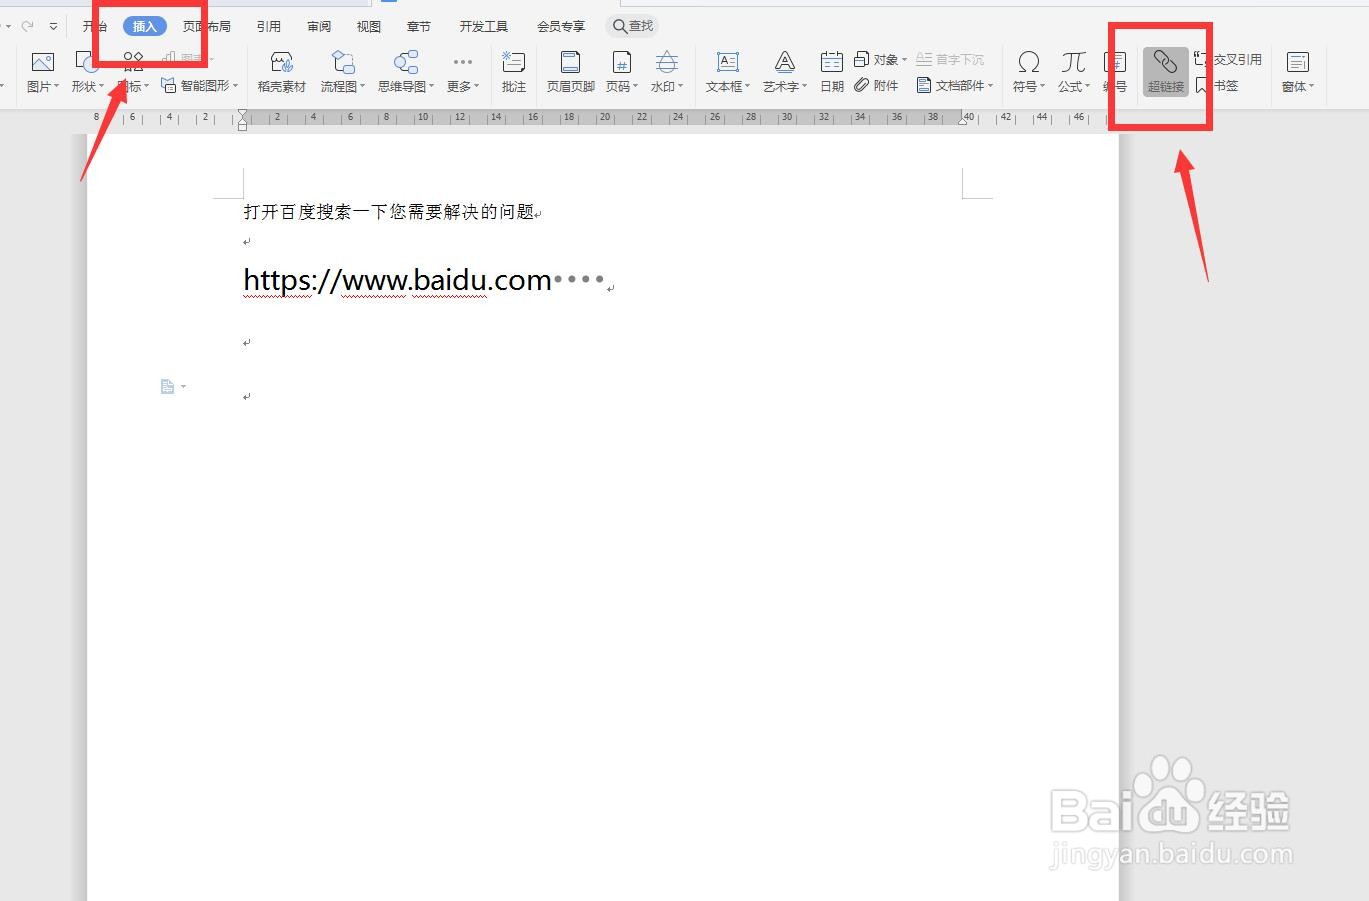Click the 窗体 form icon
Screen dimensions: 1369x901
pyautogui.click(x=1297, y=63)
